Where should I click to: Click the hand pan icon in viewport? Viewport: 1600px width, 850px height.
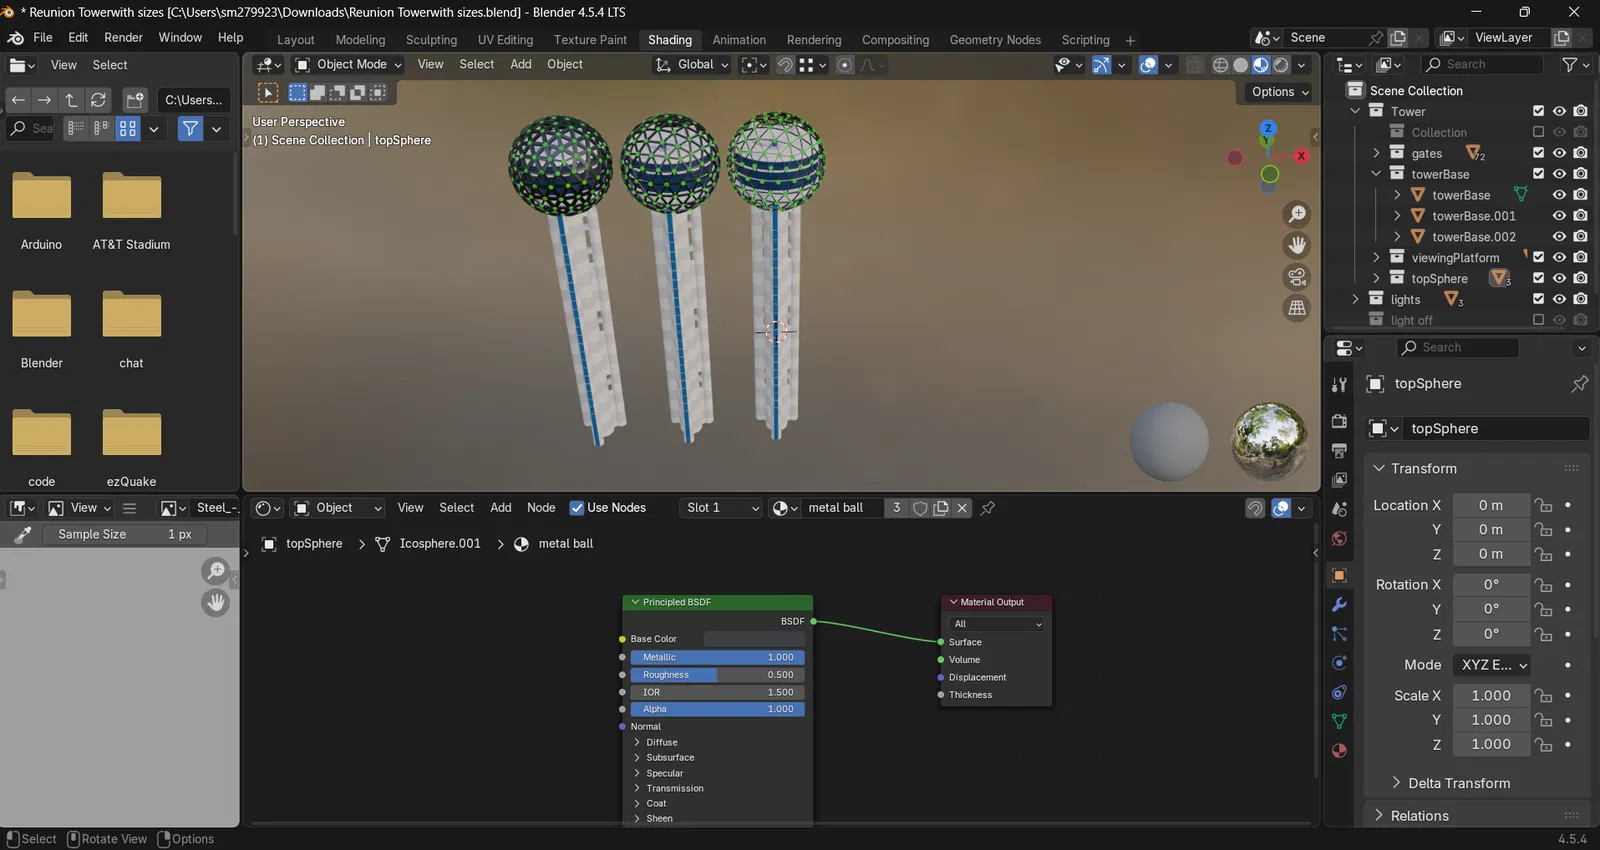(1297, 245)
